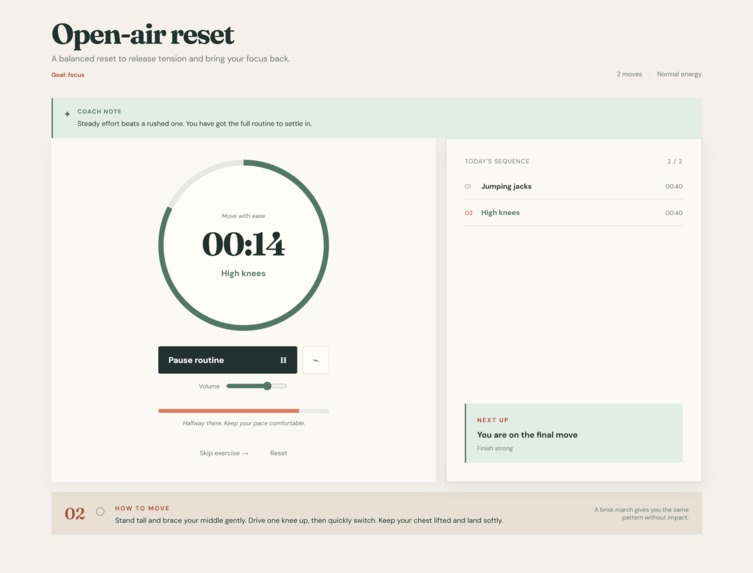
Task: Reset the routine timer
Action: pyautogui.click(x=279, y=453)
